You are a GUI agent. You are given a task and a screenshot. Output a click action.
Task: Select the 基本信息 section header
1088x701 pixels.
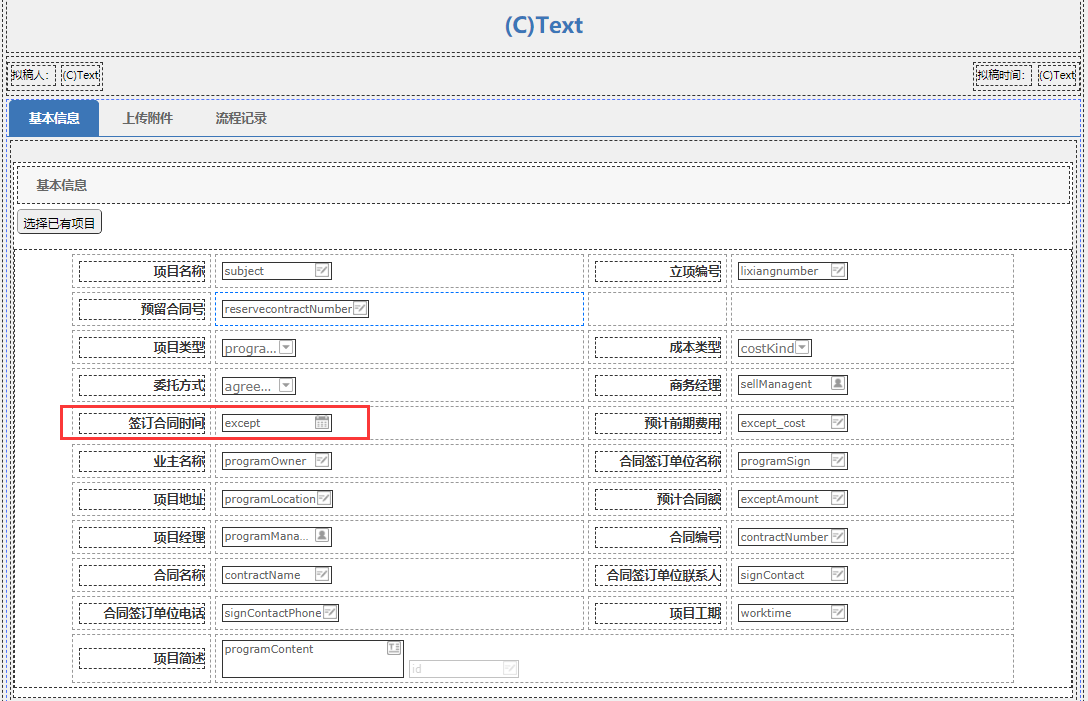click(62, 185)
